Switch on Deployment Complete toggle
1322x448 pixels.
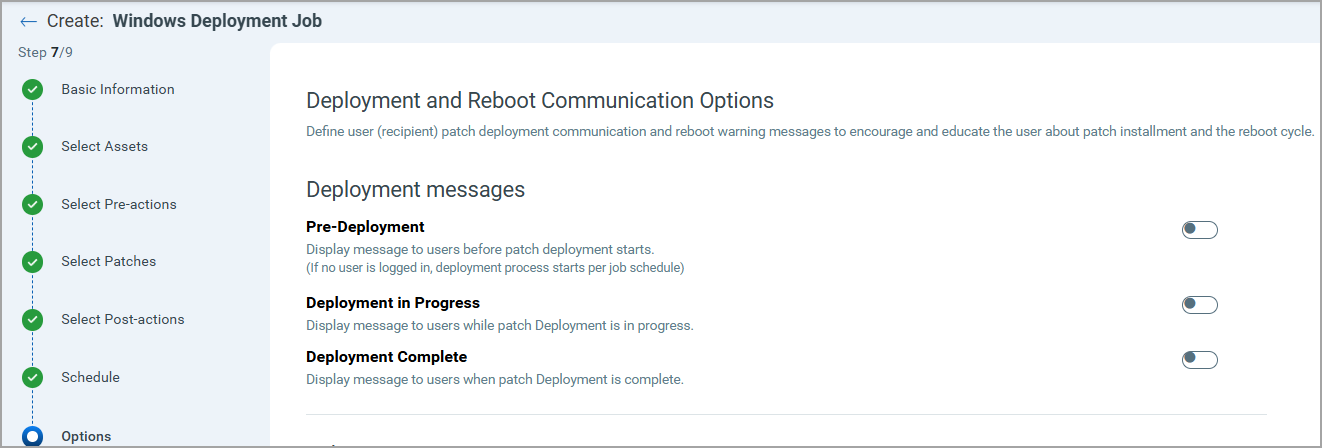pos(1199,360)
